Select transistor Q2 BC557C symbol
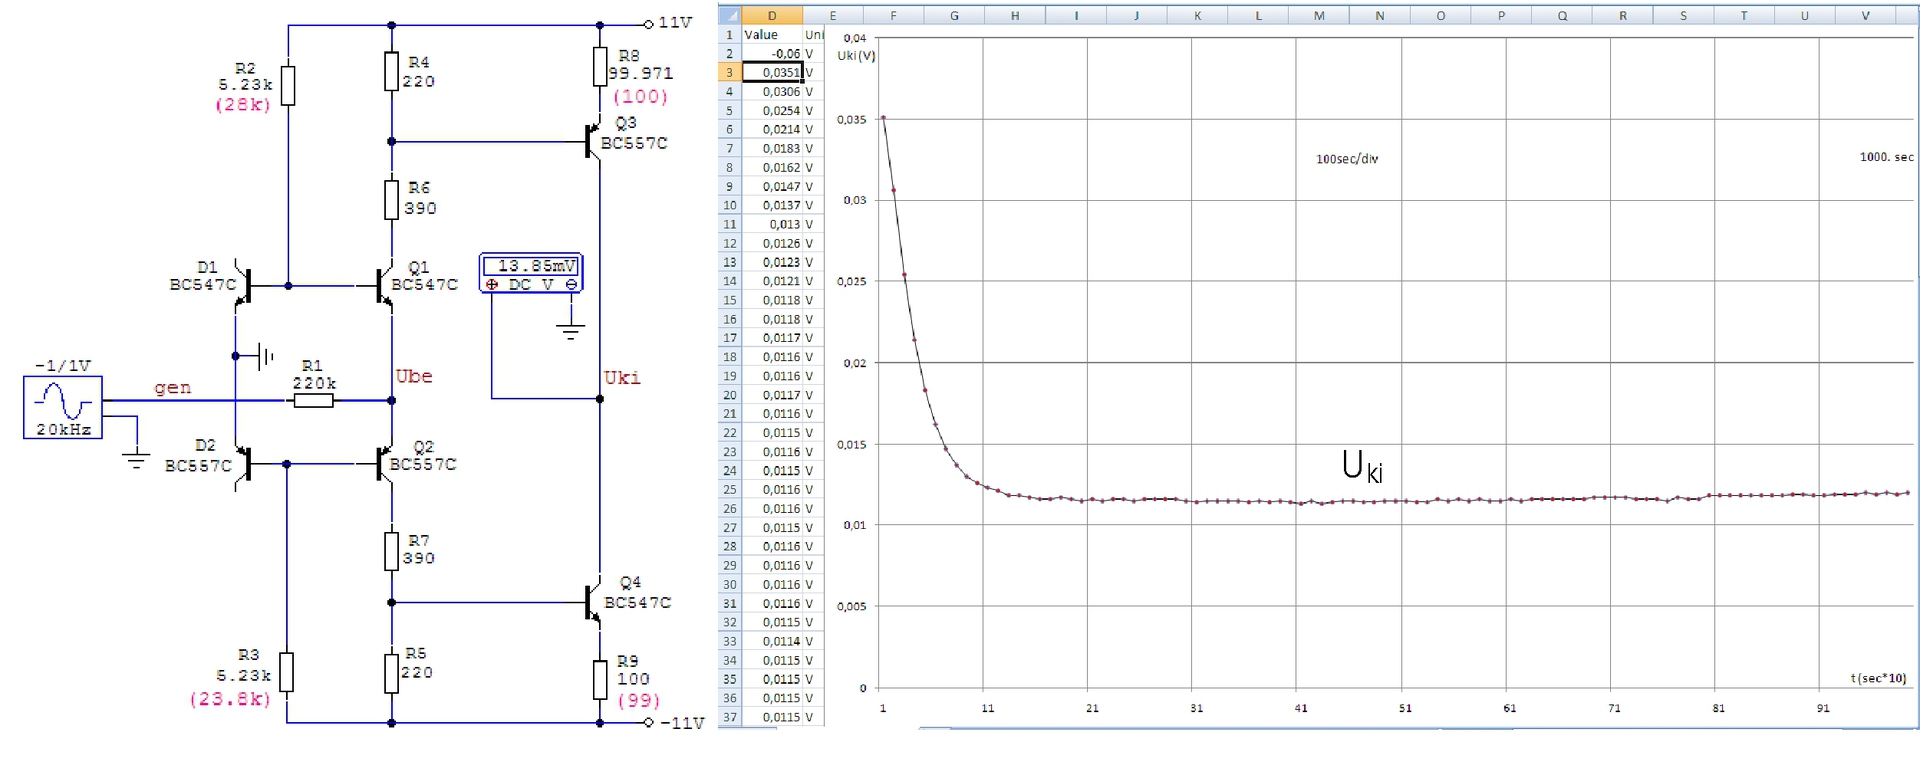Image resolution: width=1920 pixels, height=775 pixels. click(384, 464)
